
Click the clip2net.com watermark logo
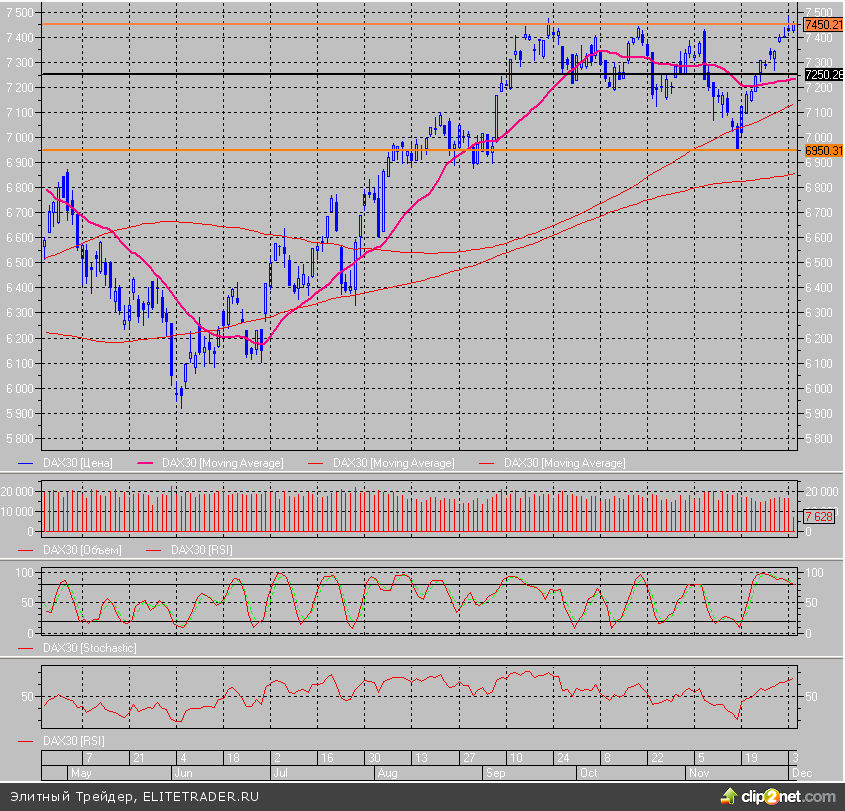point(777,795)
